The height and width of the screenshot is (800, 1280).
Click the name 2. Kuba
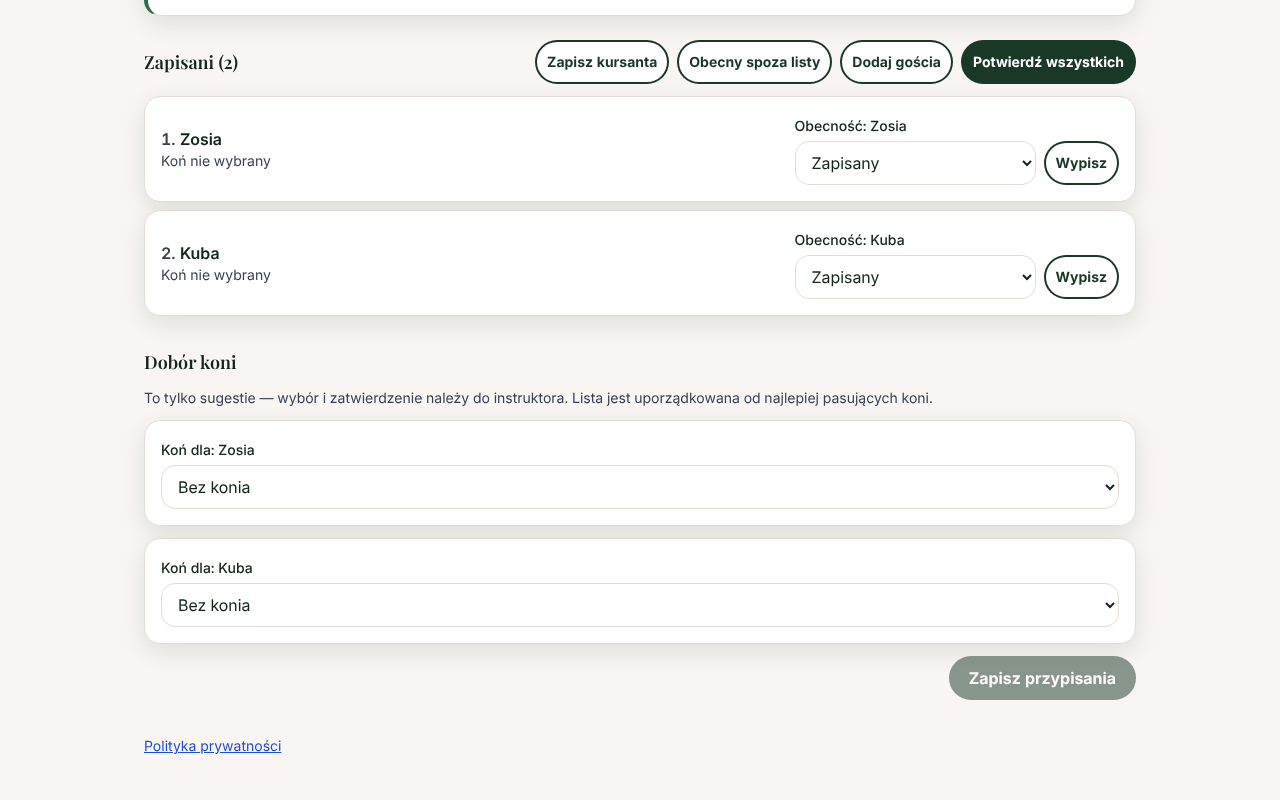190,253
